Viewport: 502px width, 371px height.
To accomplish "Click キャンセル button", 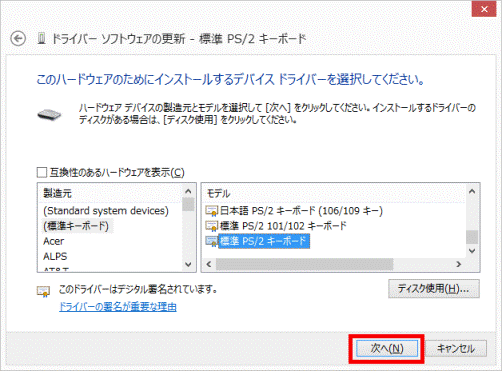I will point(456,349).
